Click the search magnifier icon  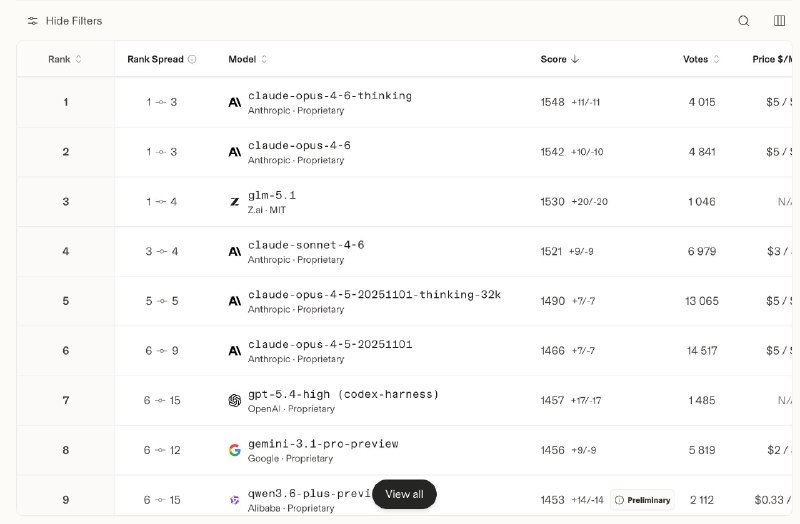[x=743, y=21]
